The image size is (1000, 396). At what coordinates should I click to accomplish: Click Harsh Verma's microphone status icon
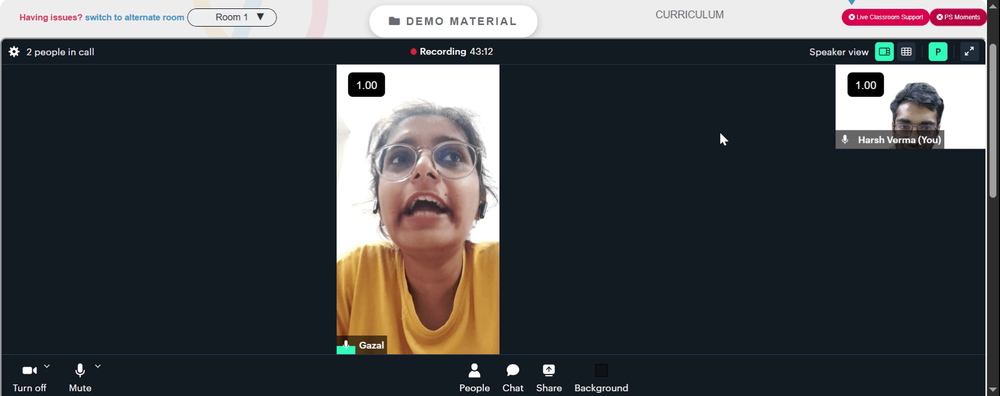tap(845, 140)
